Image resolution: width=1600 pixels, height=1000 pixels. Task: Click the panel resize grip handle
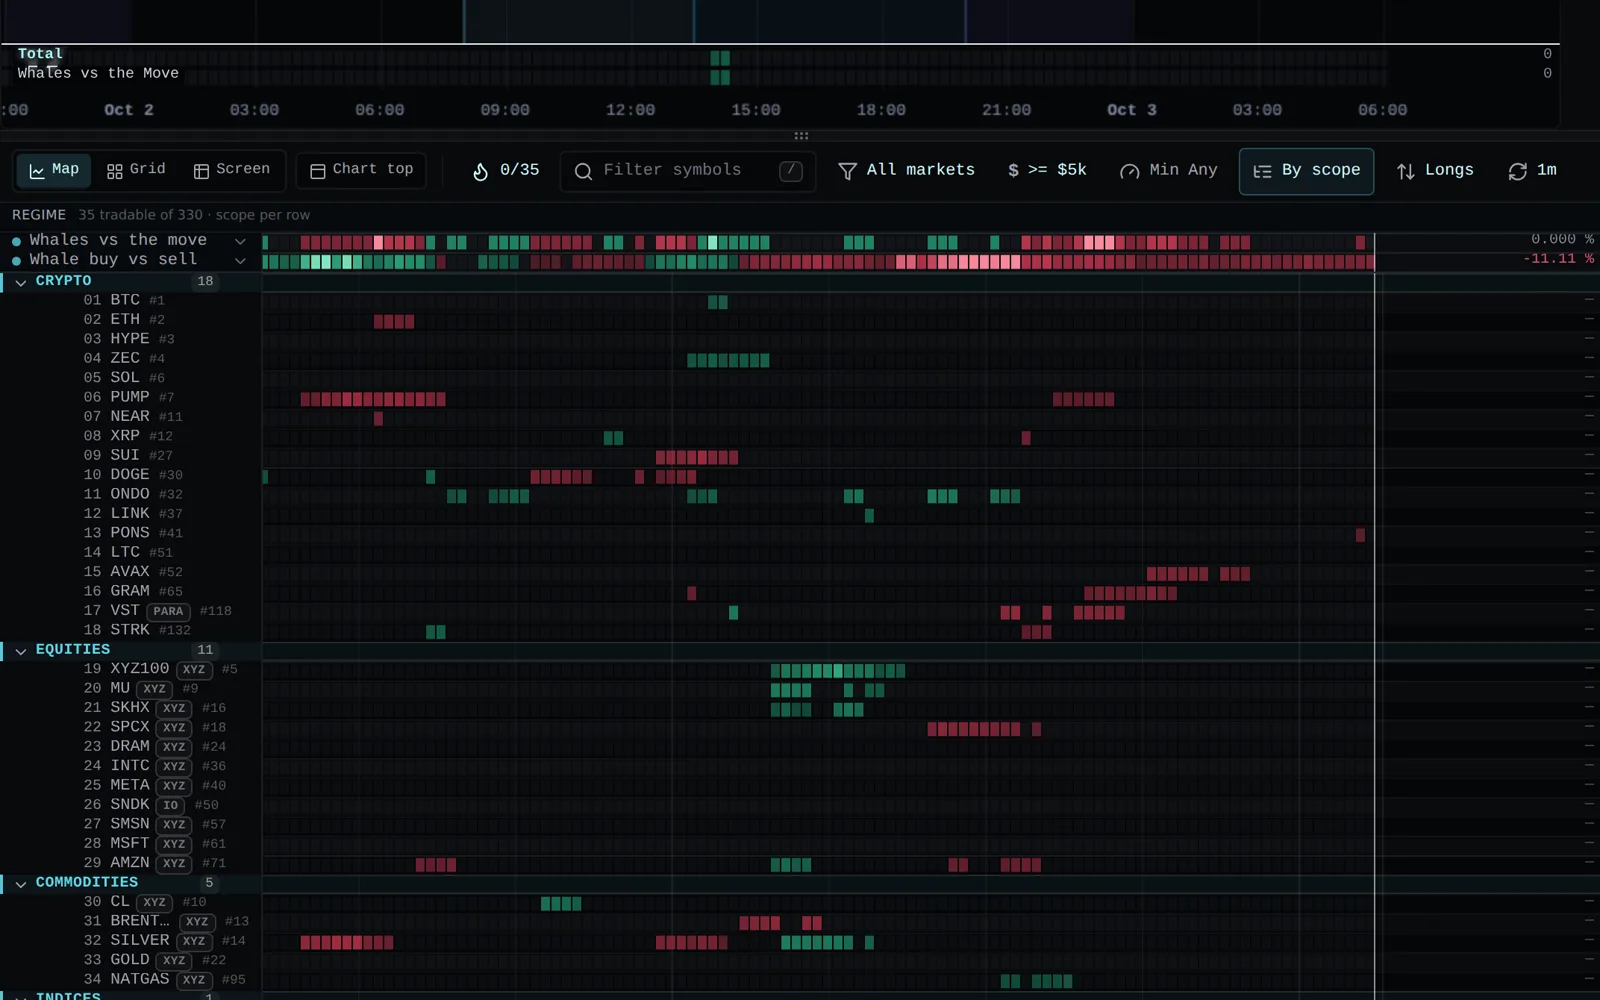click(801, 135)
